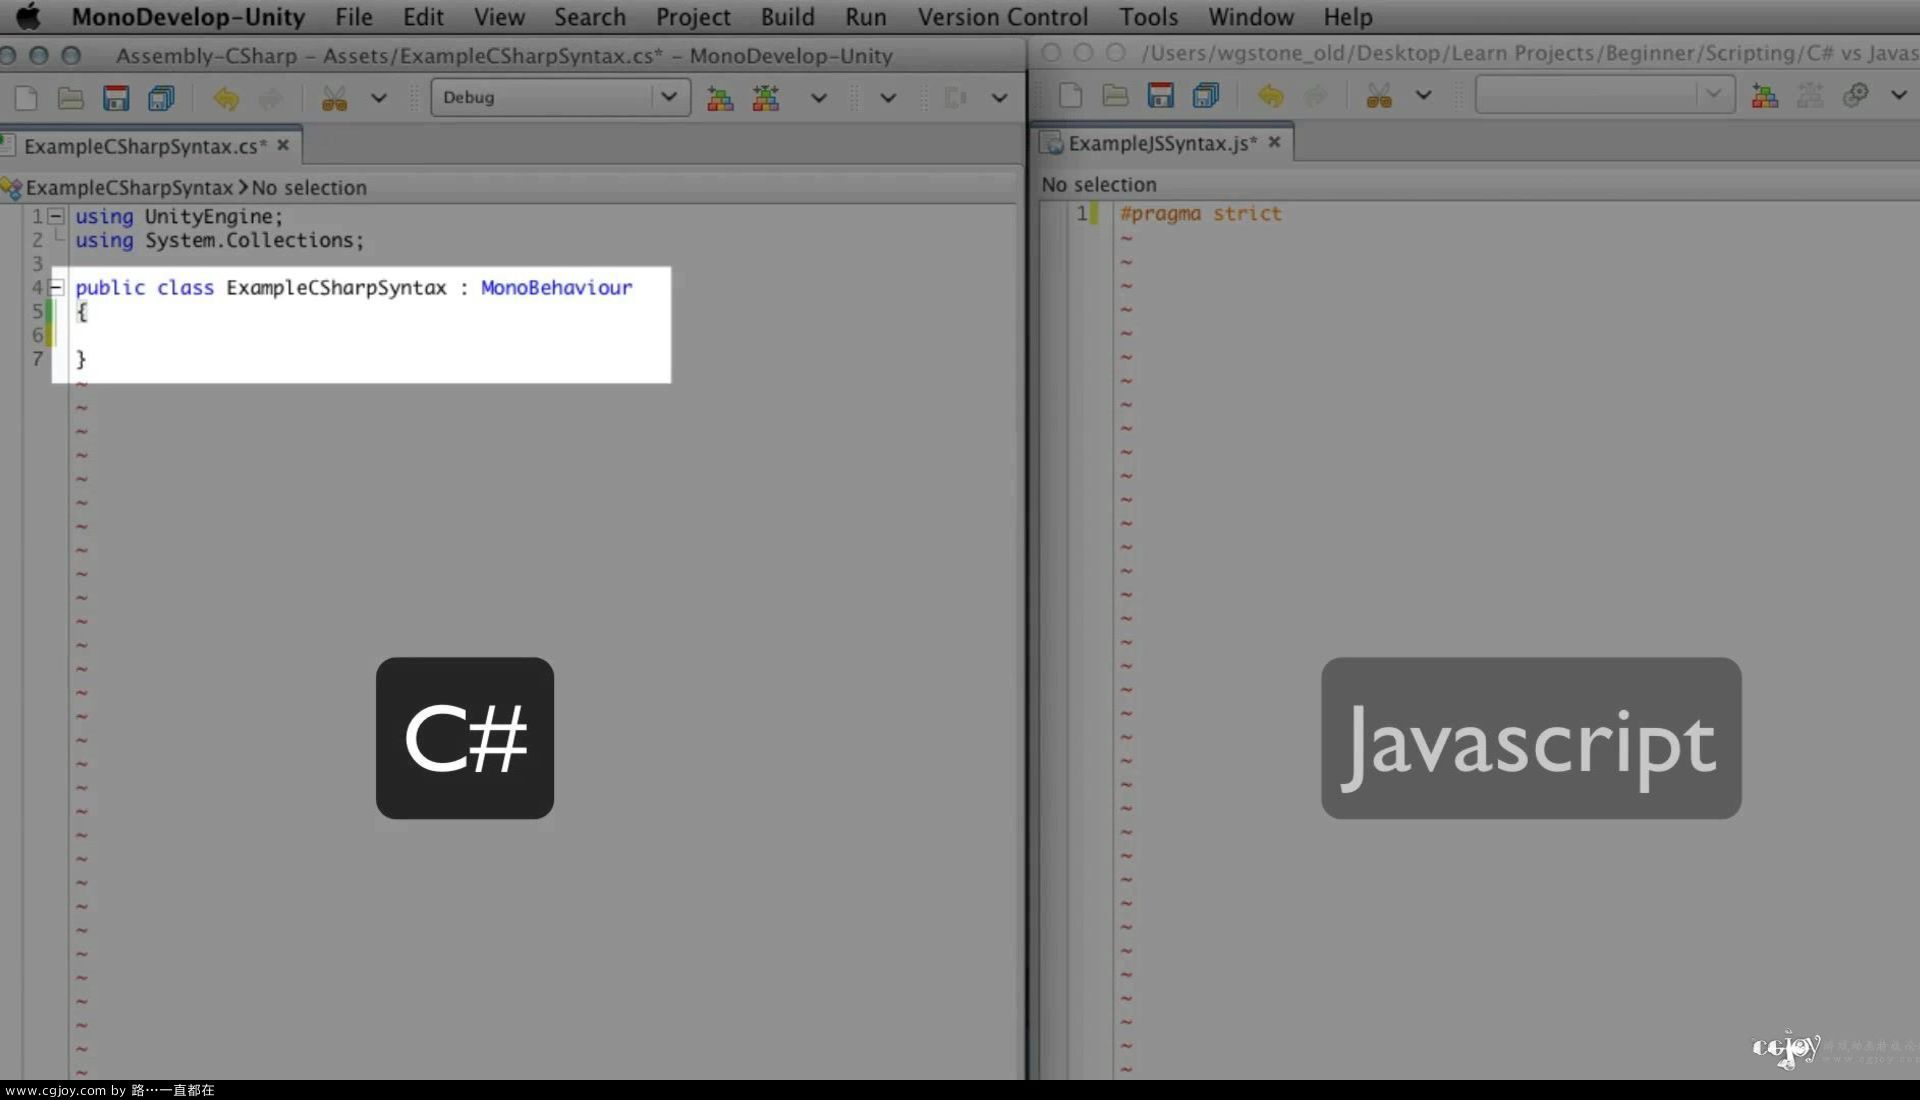
Task: Close the ExampleCSharpSyntax.cs tab
Action: coord(283,145)
